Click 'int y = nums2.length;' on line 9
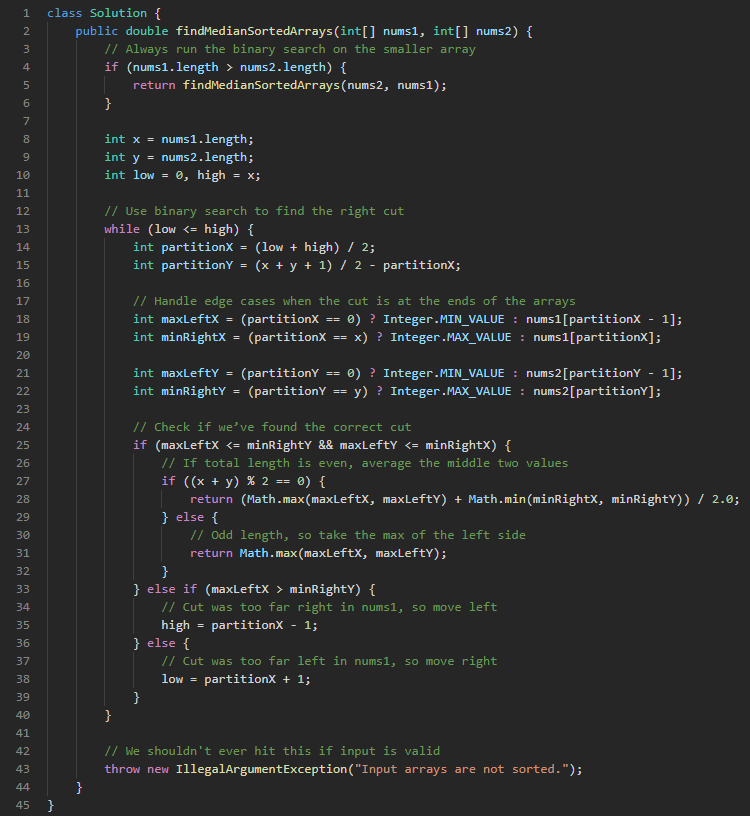This screenshot has width=750, height=816. pos(179,157)
